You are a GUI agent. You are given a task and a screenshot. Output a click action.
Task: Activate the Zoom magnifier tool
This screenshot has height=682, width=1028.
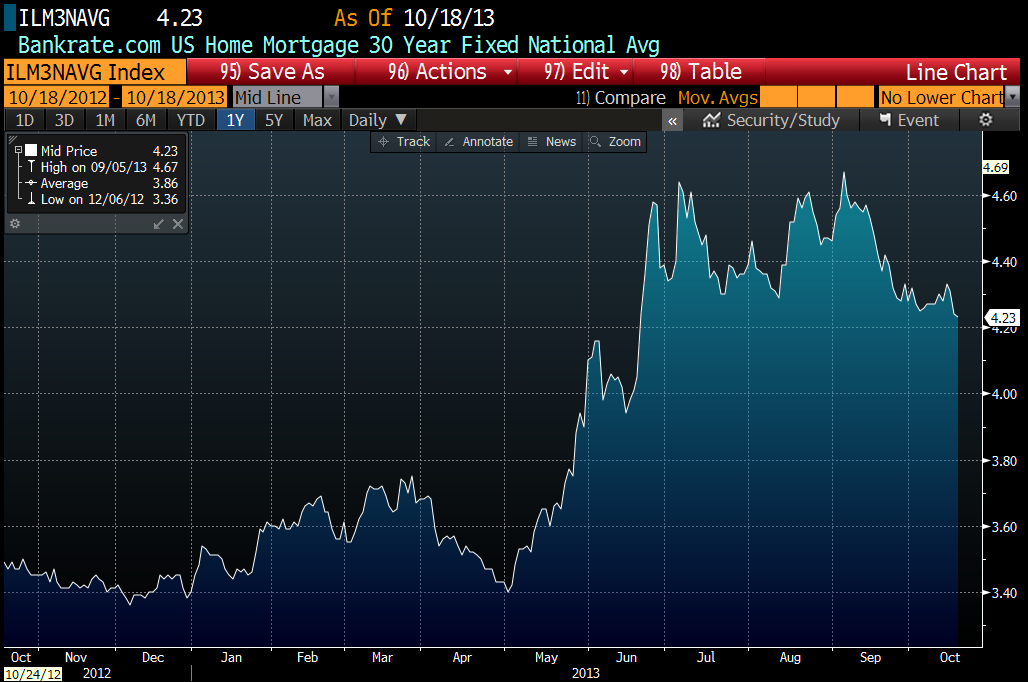click(x=615, y=142)
